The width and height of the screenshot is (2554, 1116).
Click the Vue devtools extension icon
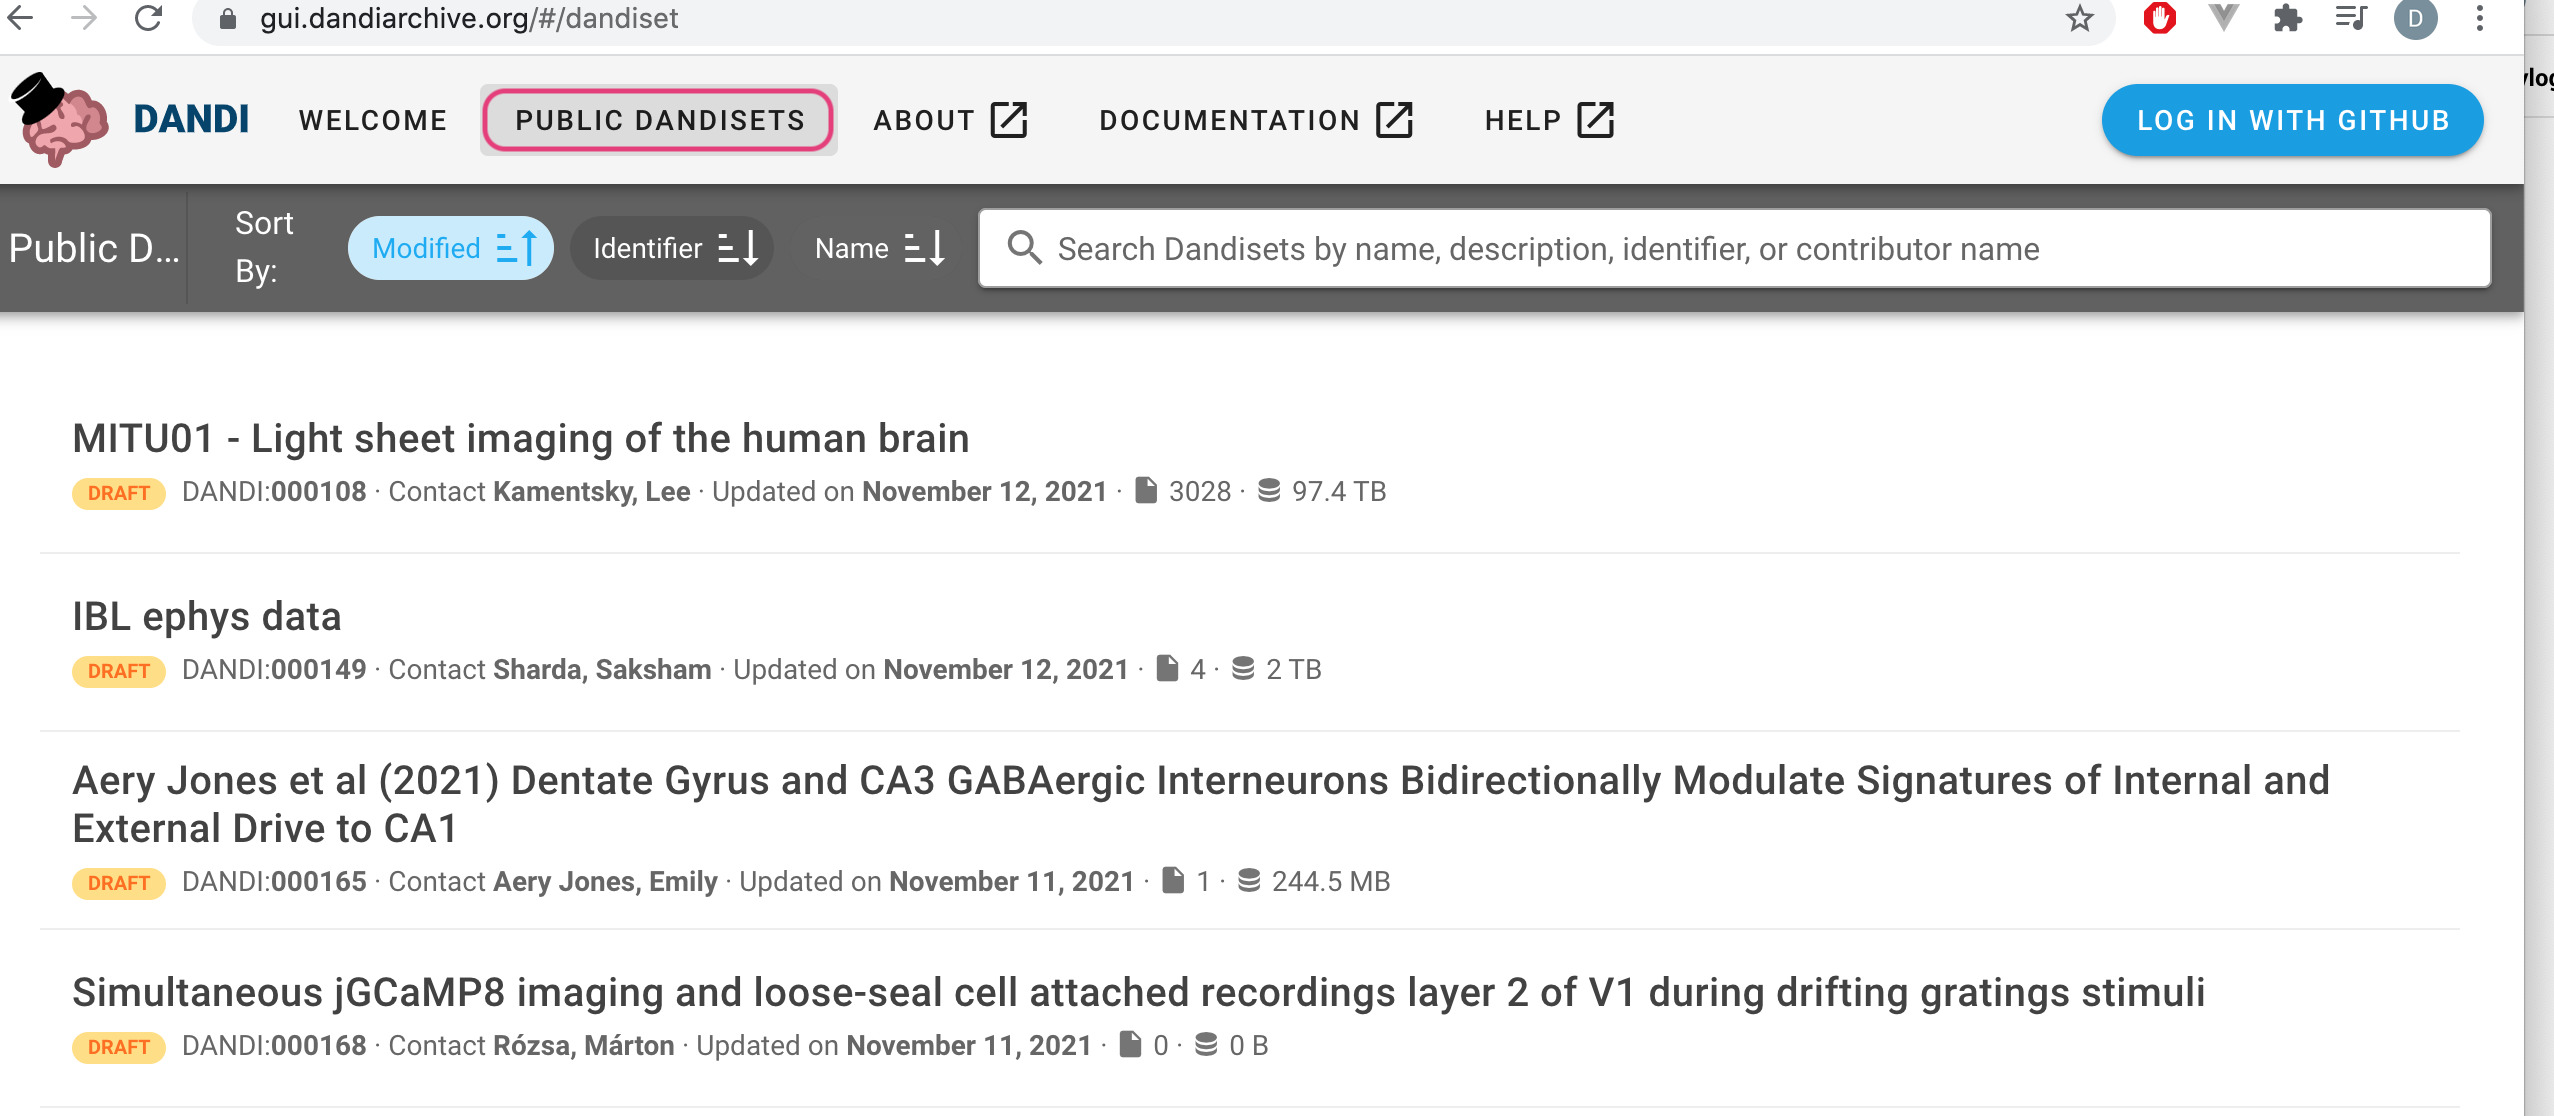click(x=2223, y=18)
